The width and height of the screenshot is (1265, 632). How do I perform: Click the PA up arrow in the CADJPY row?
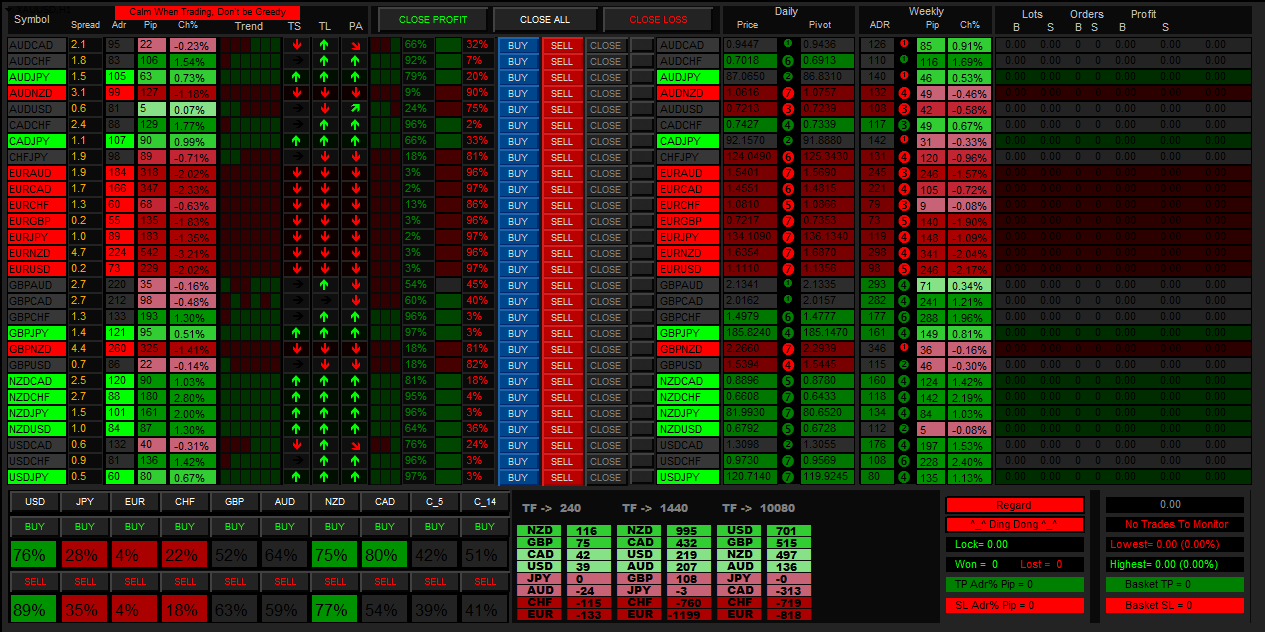pos(355,141)
